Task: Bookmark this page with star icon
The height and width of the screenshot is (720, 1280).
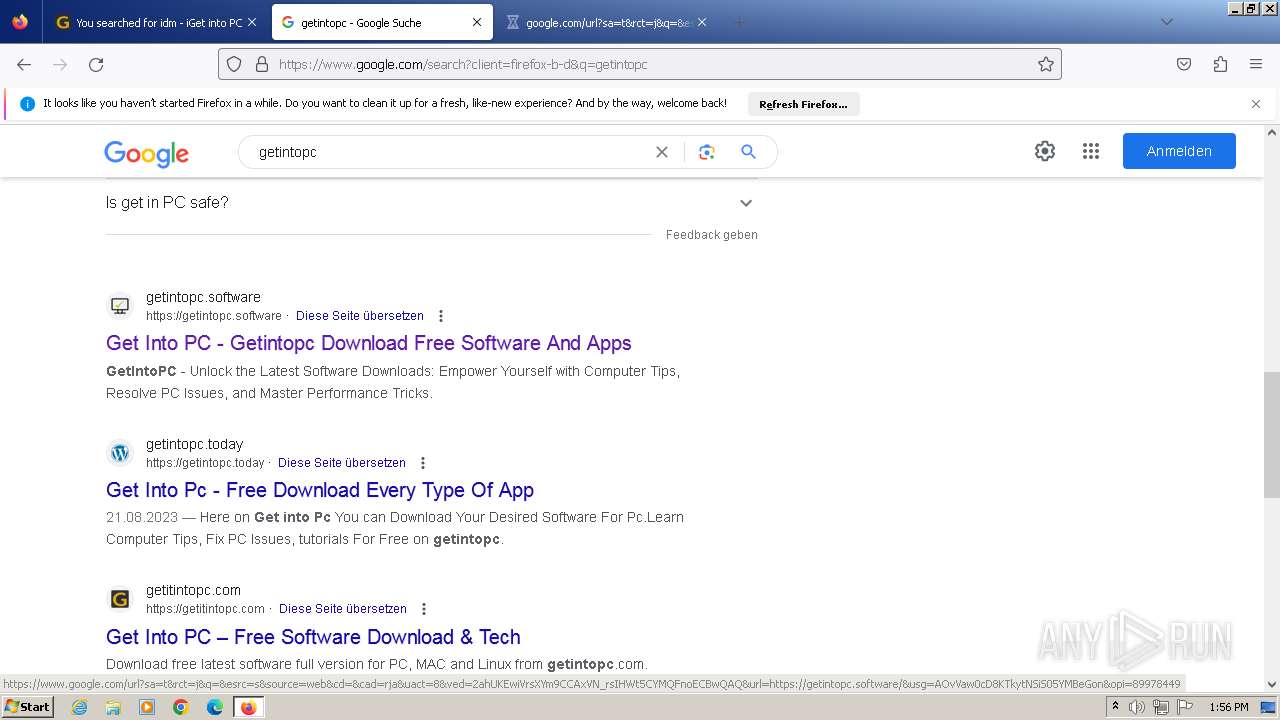Action: pyautogui.click(x=1046, y=64)
